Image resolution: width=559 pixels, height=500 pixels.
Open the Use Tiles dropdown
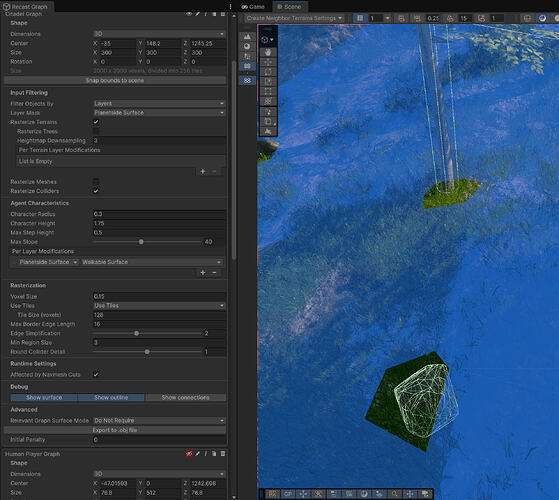[159, 305]
